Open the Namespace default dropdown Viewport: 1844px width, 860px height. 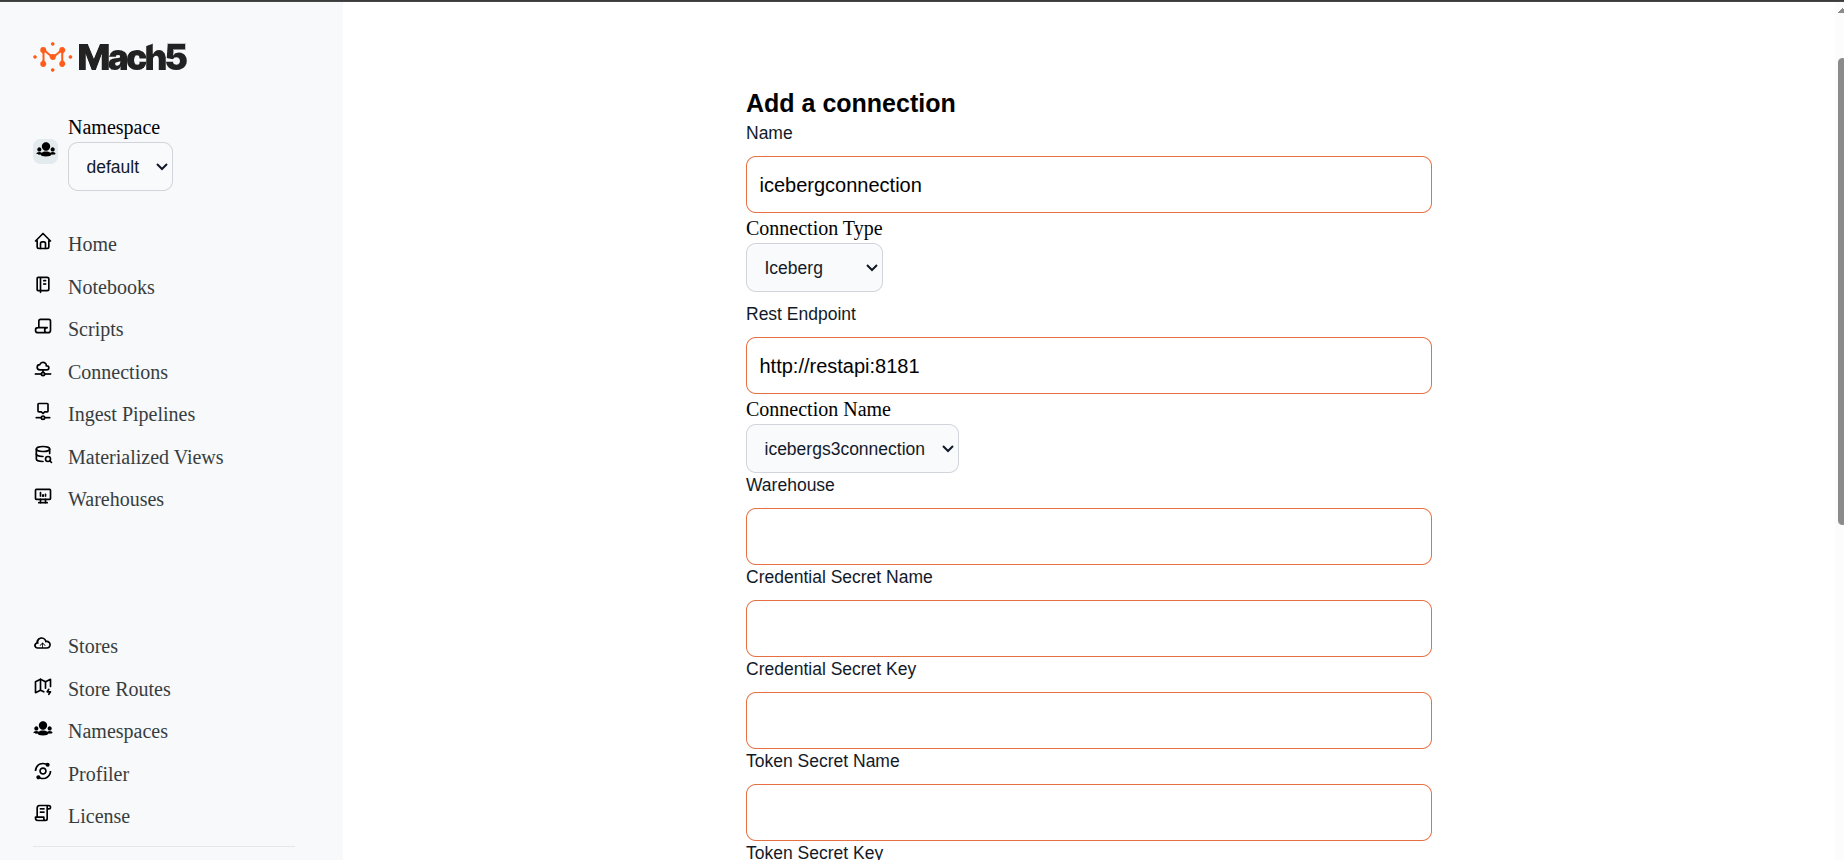point(120,167)
